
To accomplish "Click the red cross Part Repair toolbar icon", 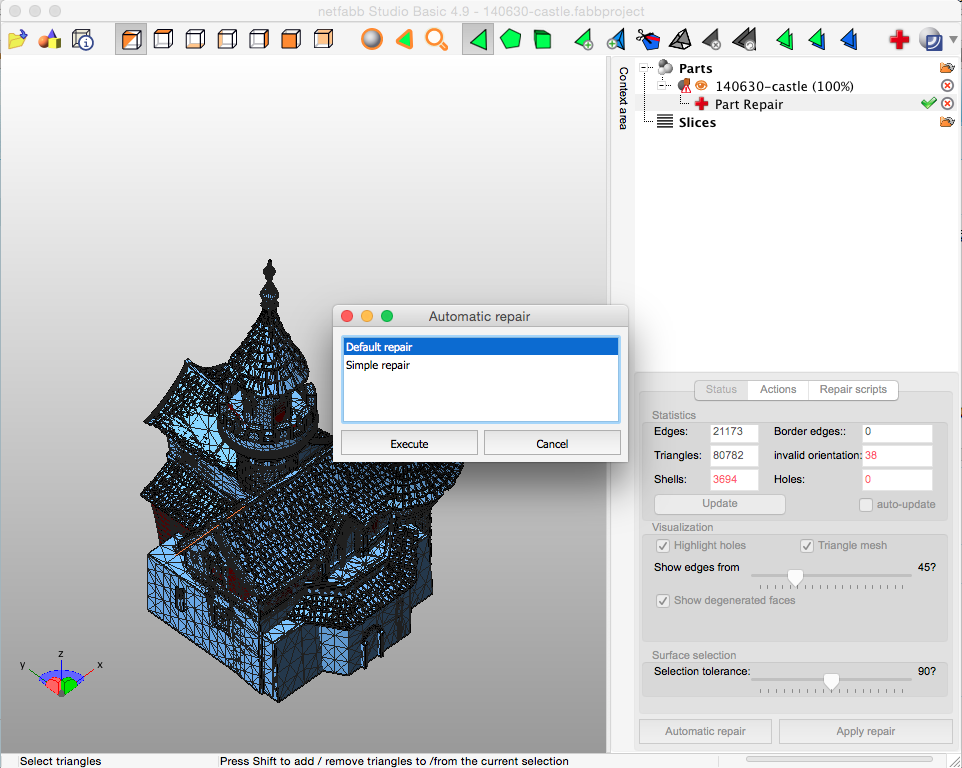I will [x=898, y=39].
